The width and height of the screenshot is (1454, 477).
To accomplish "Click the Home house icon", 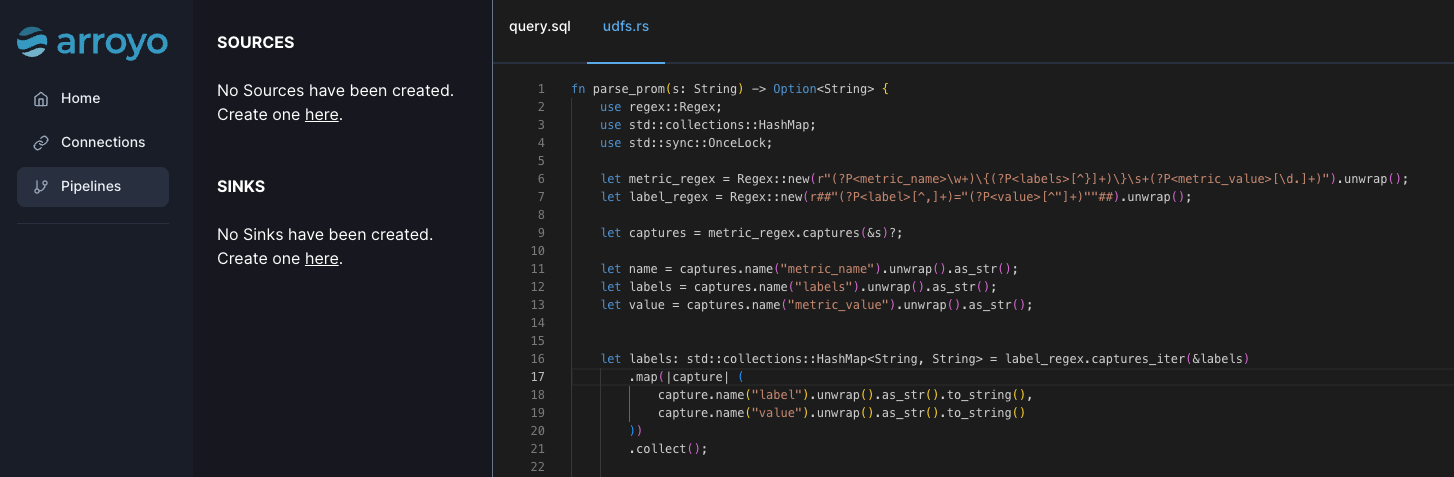I will [x=41, y=99].
